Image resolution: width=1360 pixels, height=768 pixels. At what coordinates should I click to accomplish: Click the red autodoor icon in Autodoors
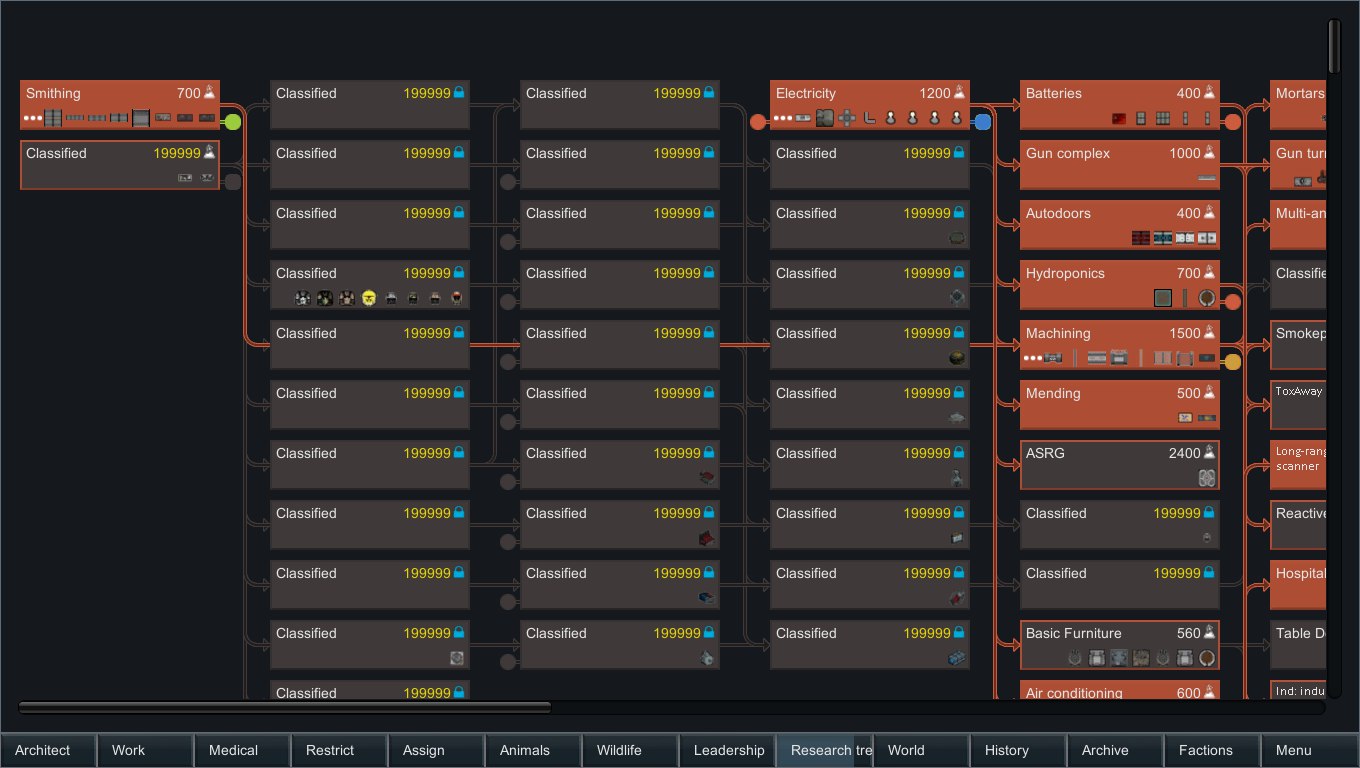click(x=1141, y=238)
